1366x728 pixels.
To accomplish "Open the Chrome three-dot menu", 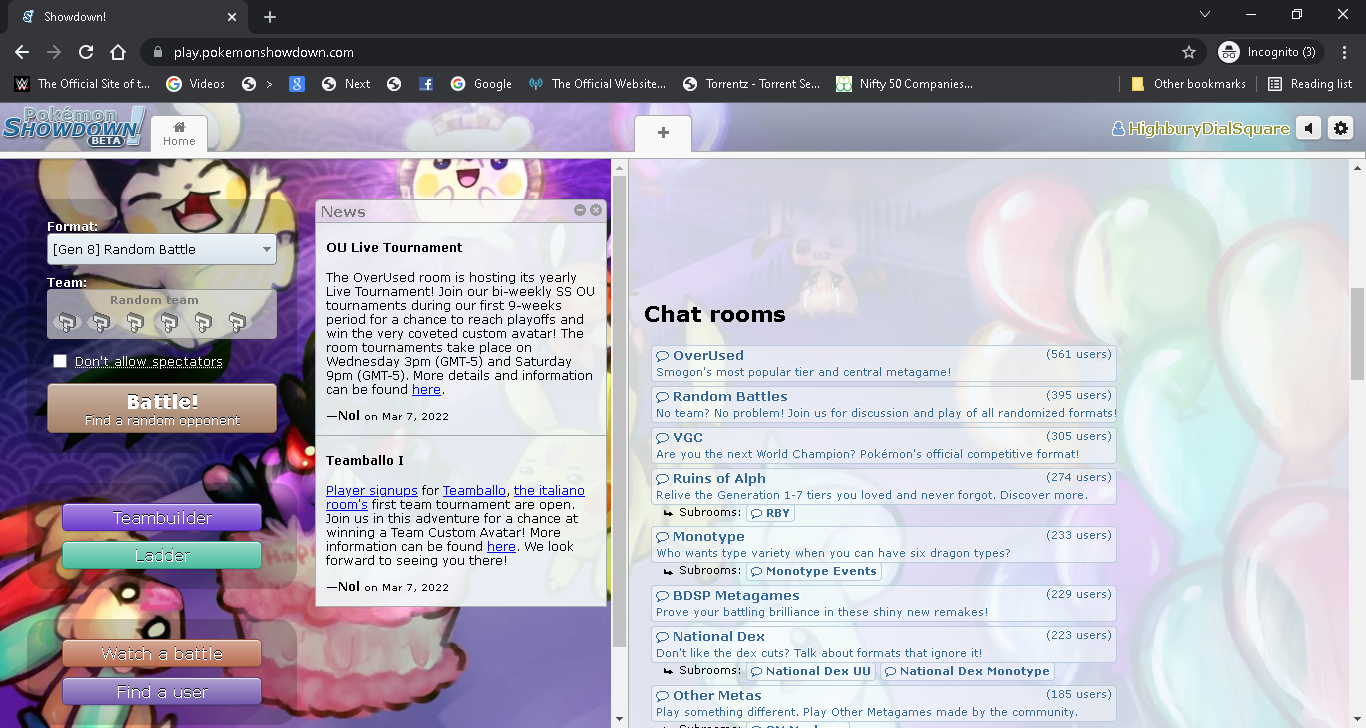I will (x=1344, y=52).
